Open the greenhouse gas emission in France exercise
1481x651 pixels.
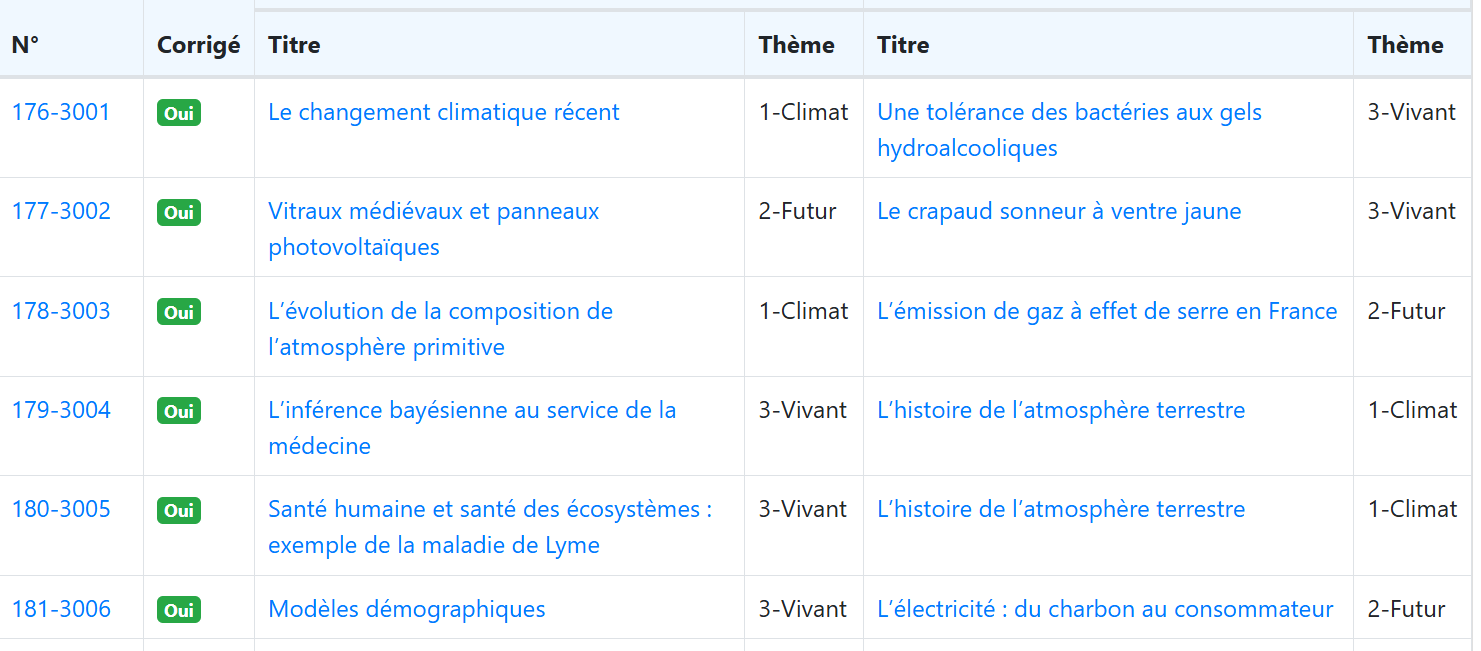1106,312
